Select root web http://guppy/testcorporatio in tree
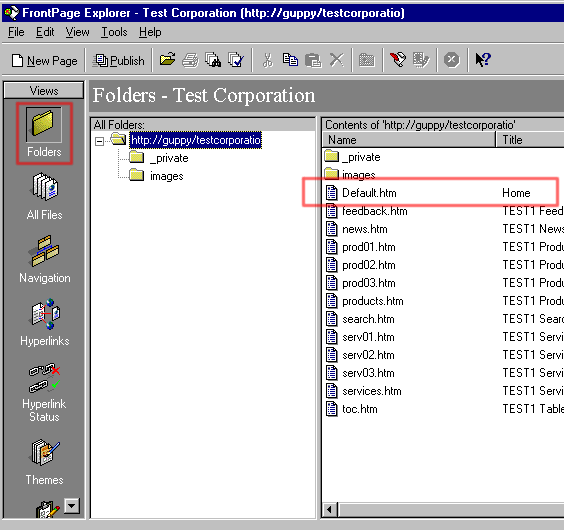The height and width of the screenshot is (530, 564). 196,140
